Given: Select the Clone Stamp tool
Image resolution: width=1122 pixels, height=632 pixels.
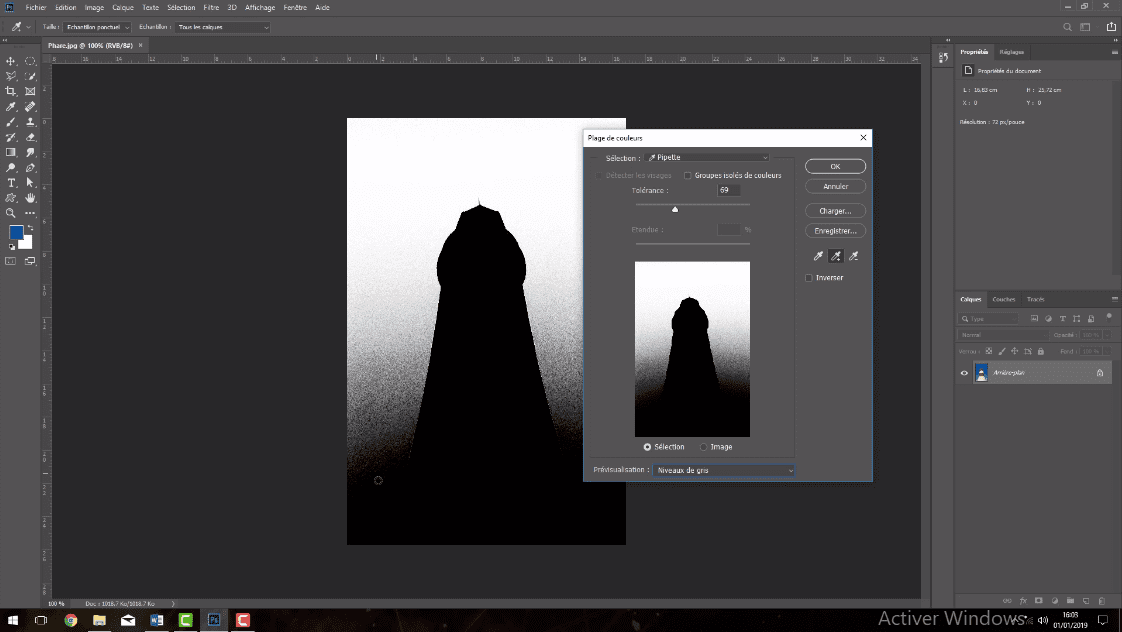Looking at the screenshot, I should [x=30, y=122].
